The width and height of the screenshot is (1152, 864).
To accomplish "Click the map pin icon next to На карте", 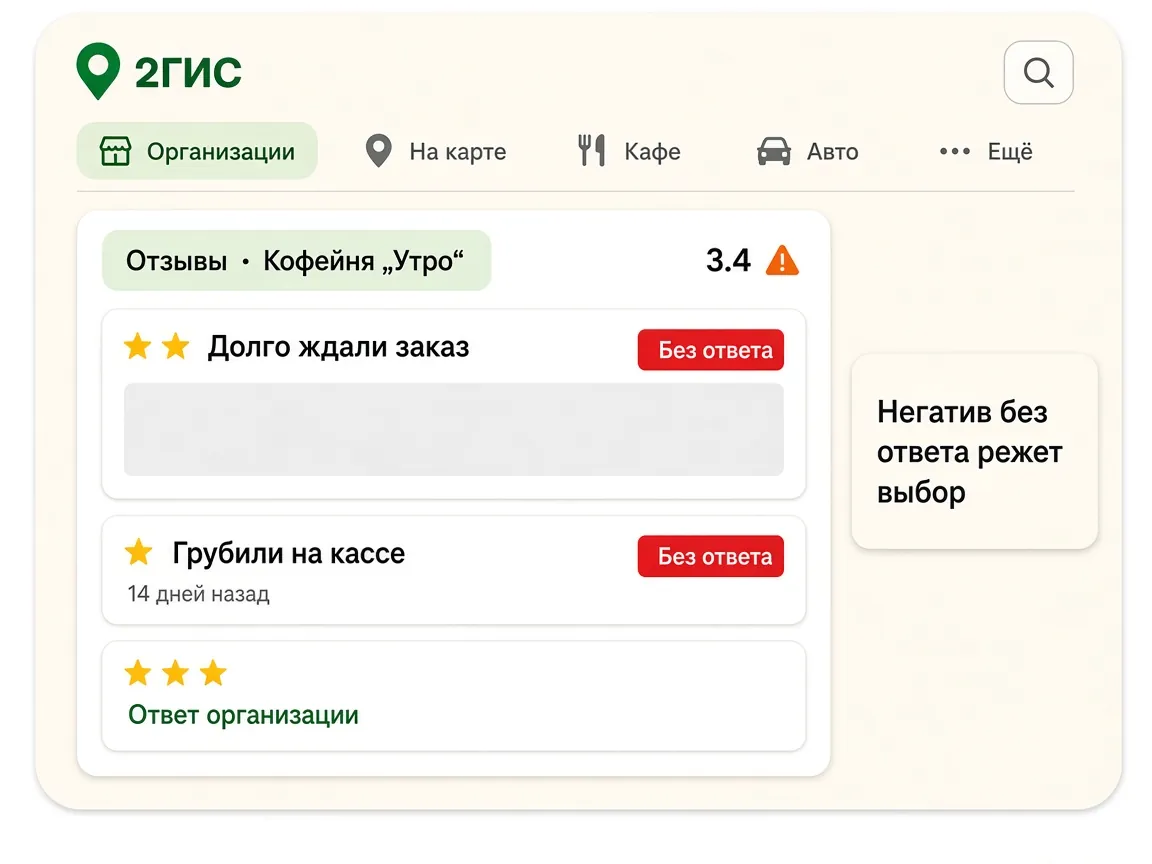I will pyautogui.click(x=378, y=151).
